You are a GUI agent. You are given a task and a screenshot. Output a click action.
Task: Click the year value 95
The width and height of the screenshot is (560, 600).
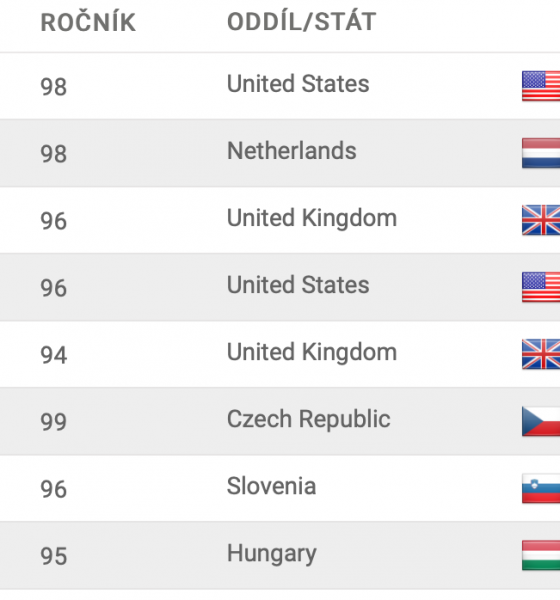[54, 556]
